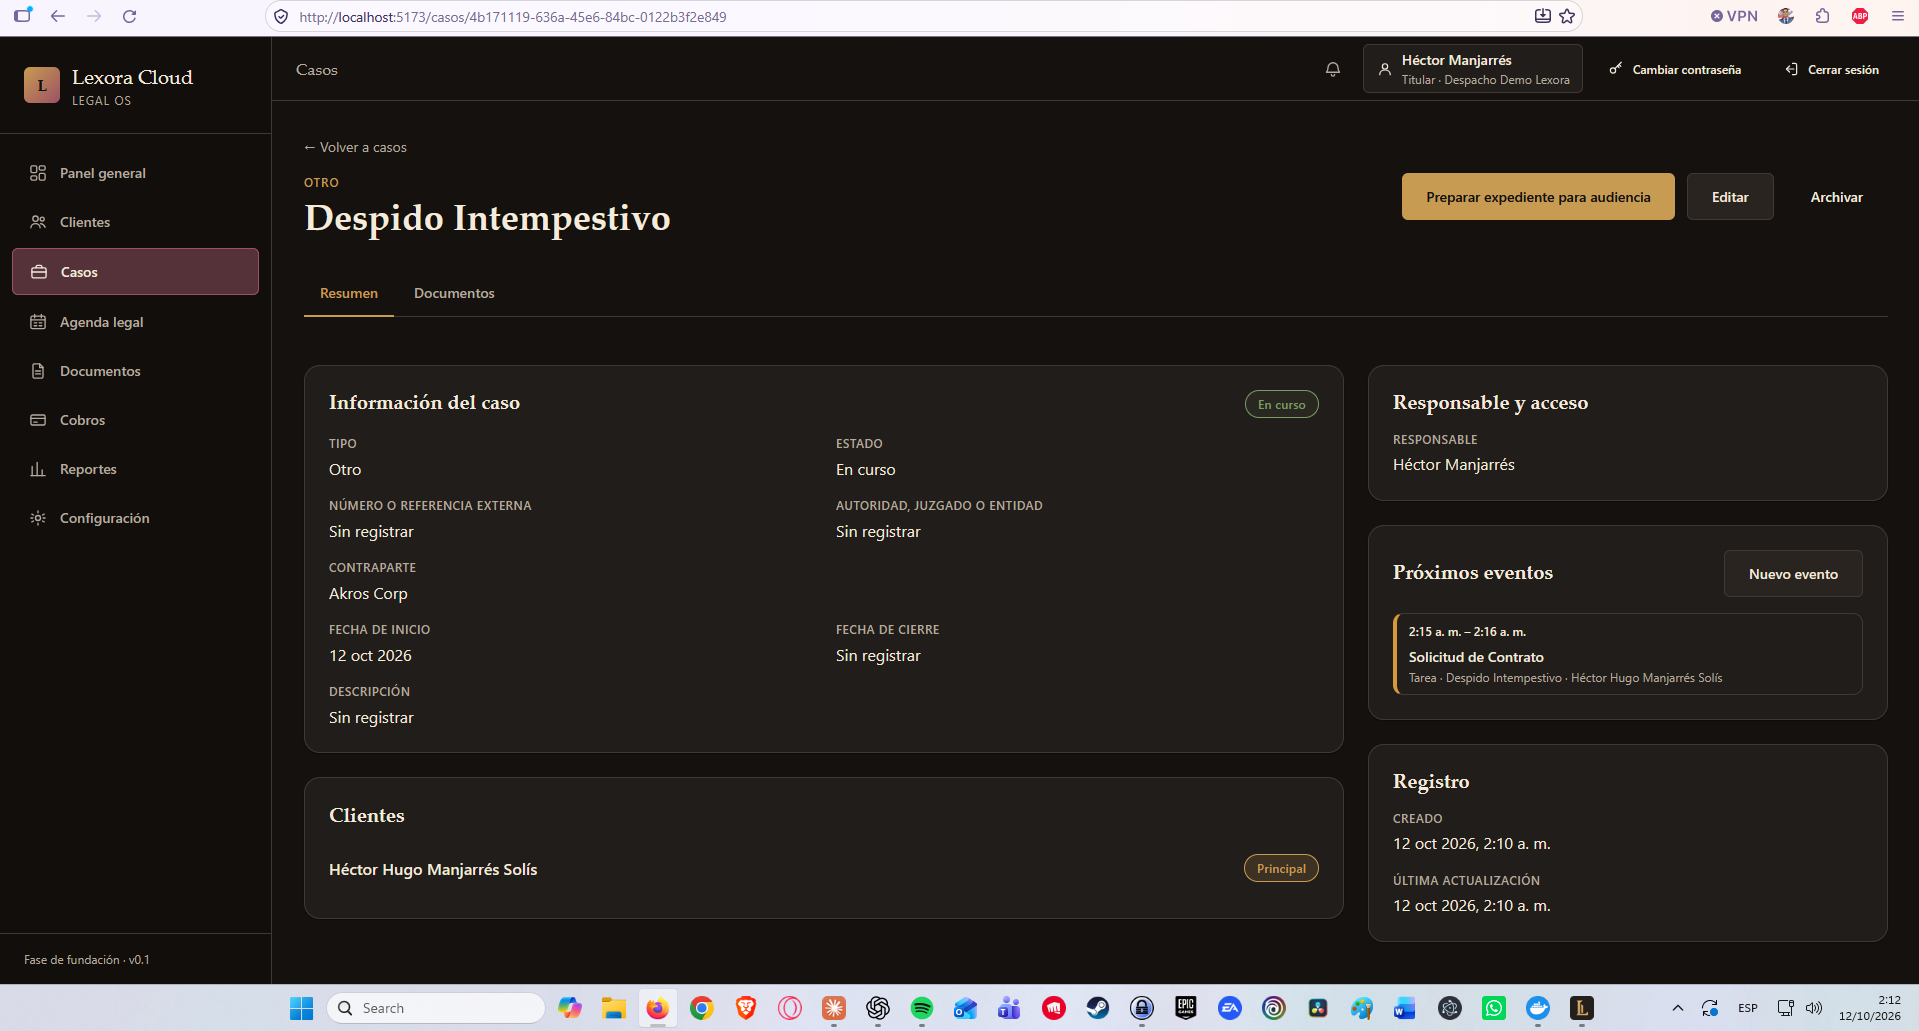
Task: Open the Panel general sidebar item
Action: [135, 173]
